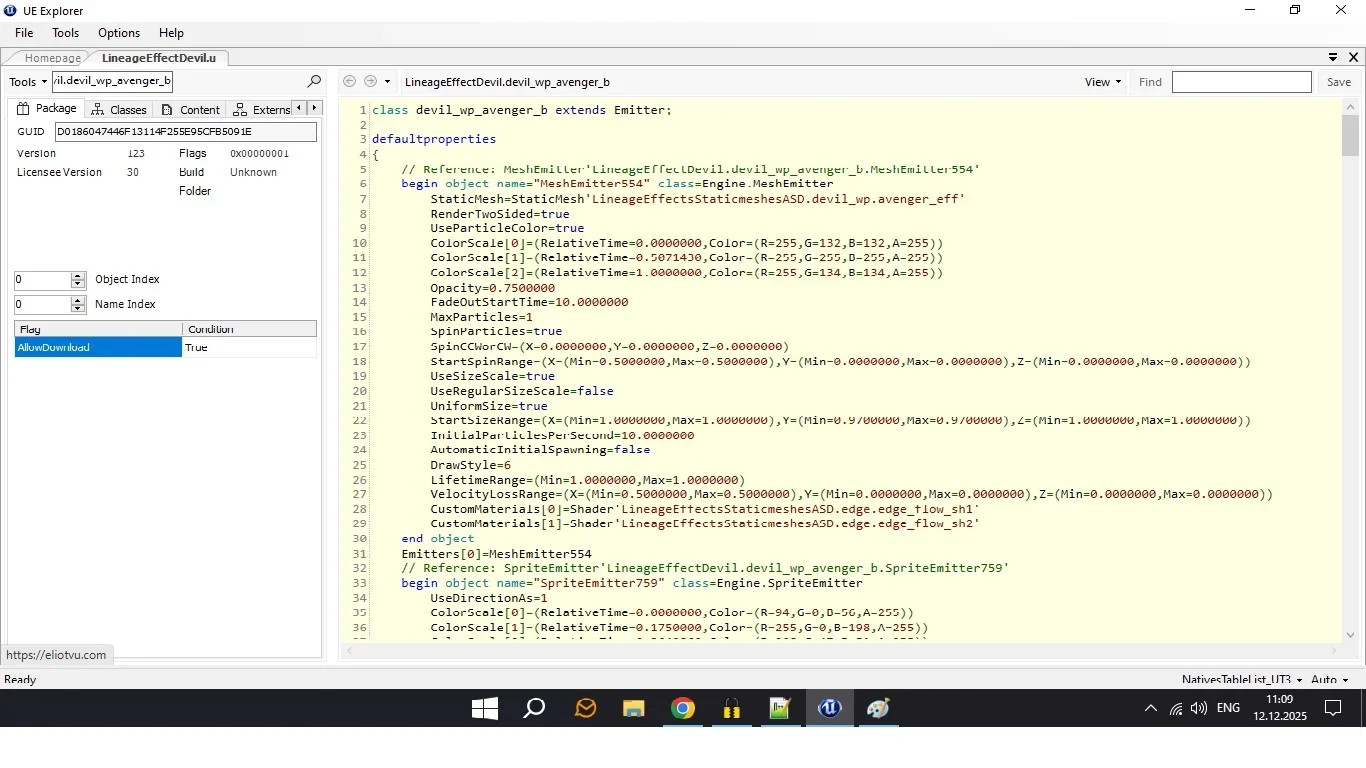Click the Object Index number field

(x=43, y=280)
